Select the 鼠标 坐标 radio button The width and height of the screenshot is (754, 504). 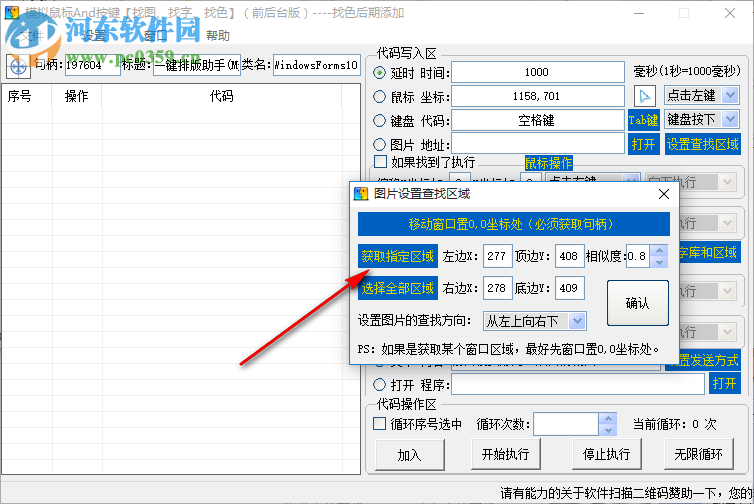pos(379,97)
